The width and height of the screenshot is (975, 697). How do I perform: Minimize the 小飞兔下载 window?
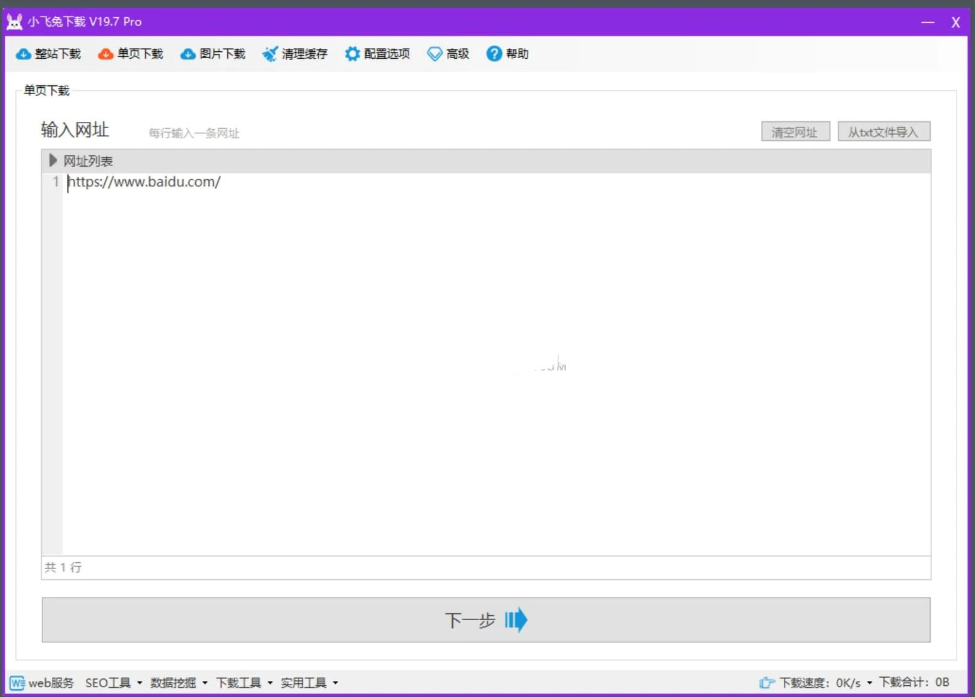coord(928,22)
